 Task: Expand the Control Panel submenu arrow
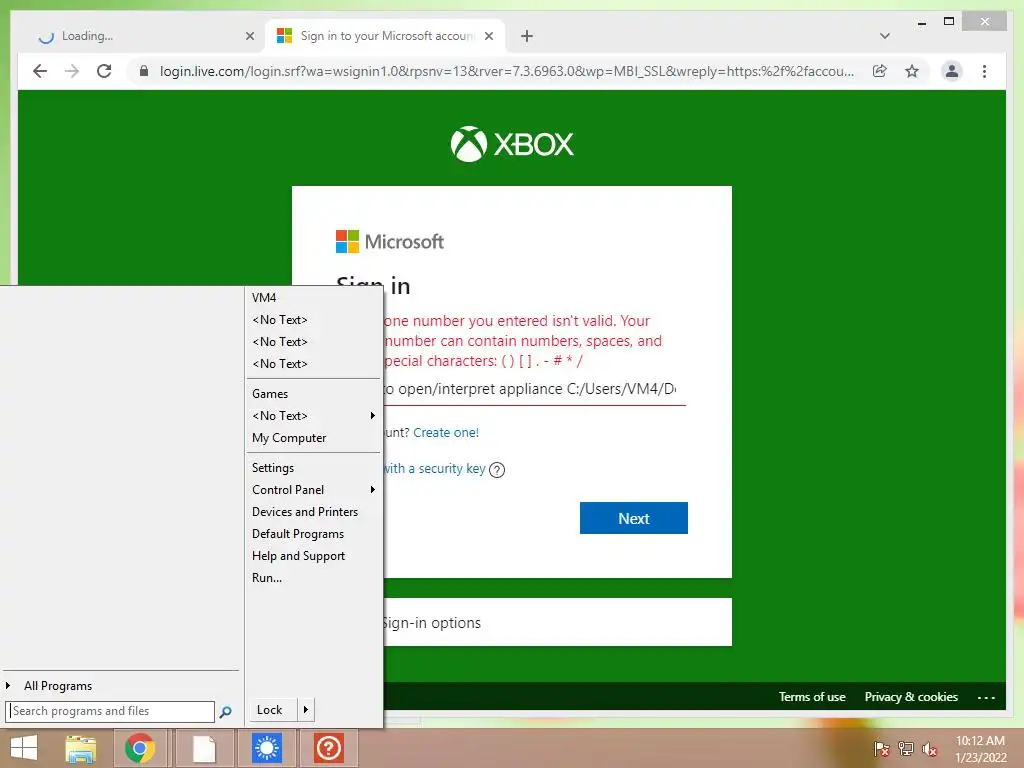(373, 490)
